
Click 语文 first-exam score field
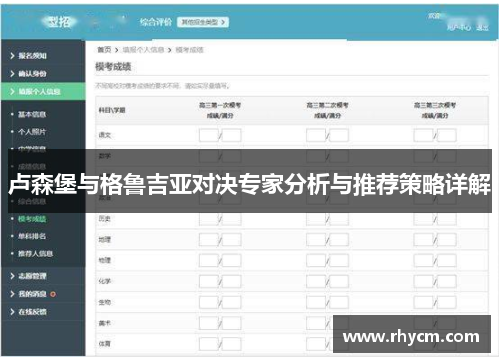pos(209,135)
